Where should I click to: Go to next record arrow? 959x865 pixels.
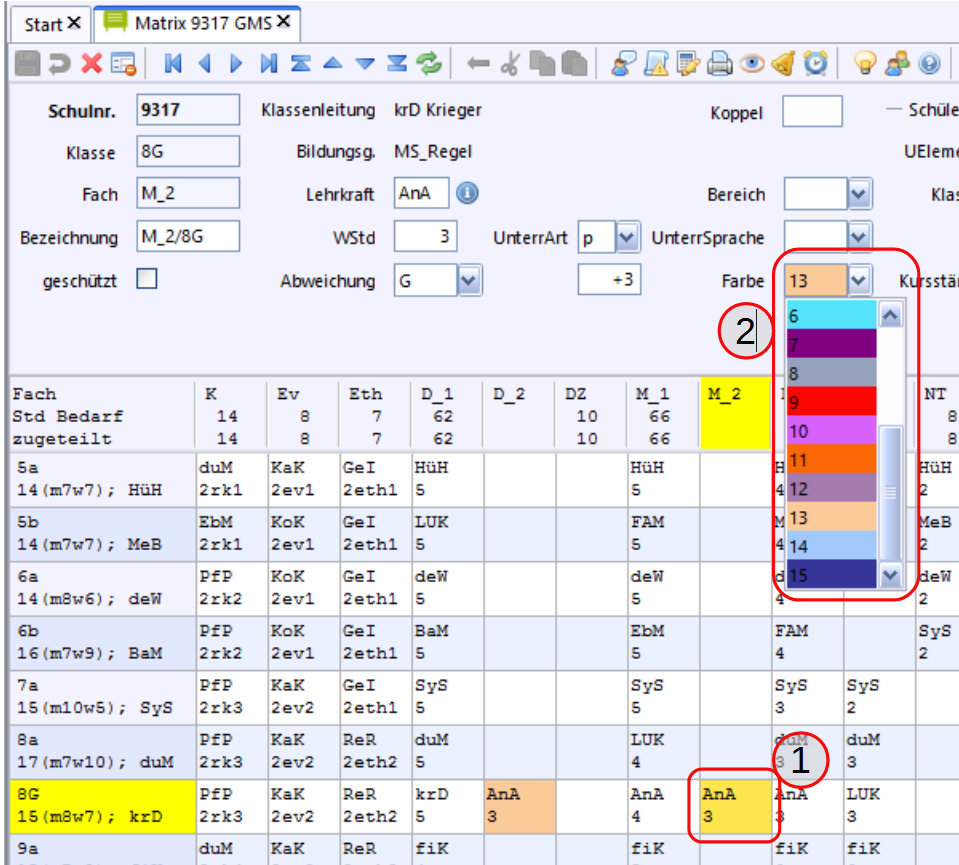236,63
